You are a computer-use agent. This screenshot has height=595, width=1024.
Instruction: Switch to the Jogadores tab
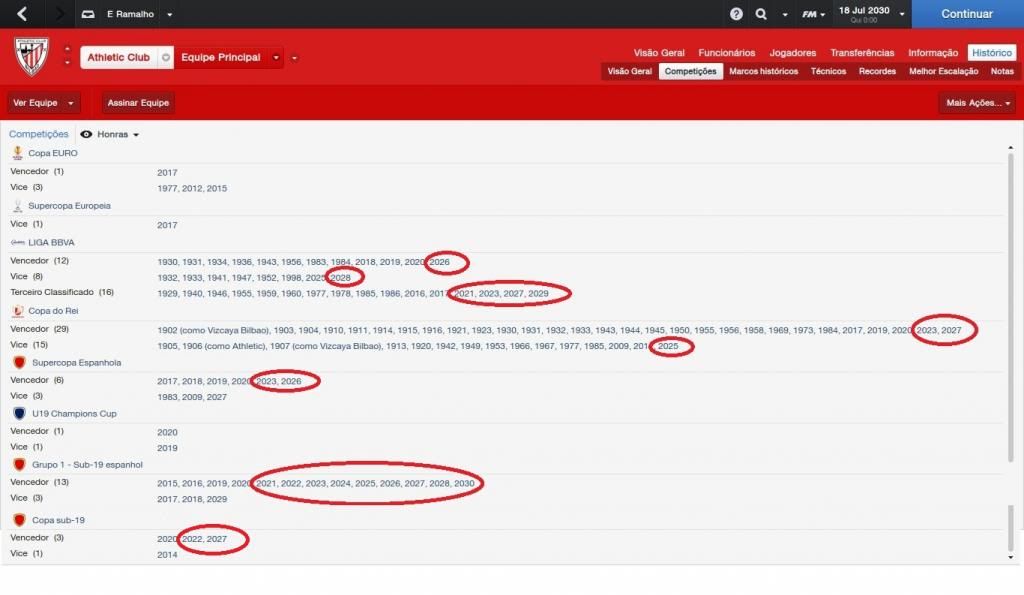click(x=792, y=52)
